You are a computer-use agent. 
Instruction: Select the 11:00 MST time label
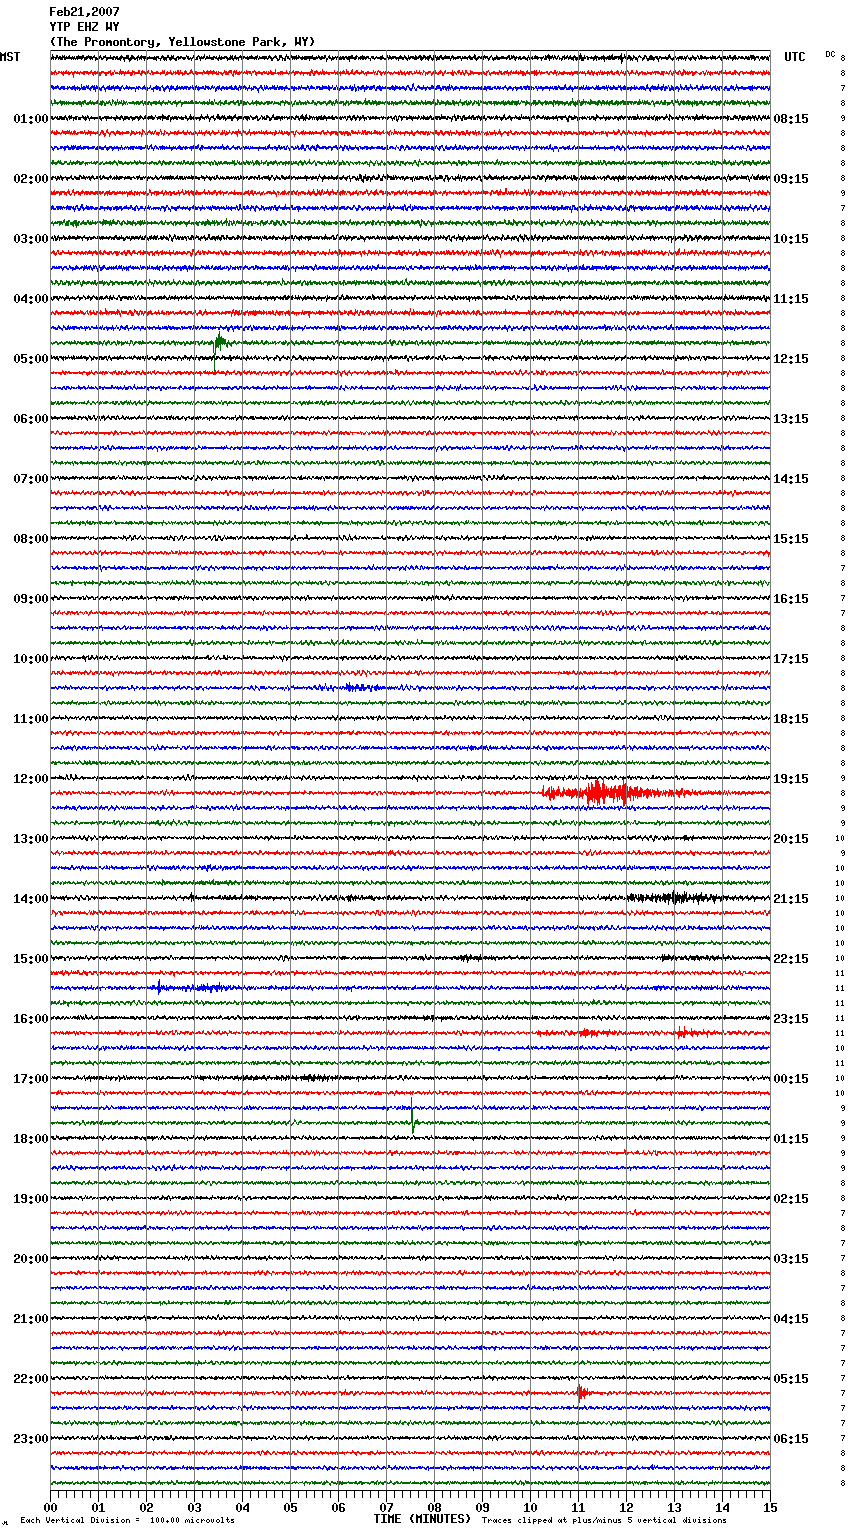point(31,719)
